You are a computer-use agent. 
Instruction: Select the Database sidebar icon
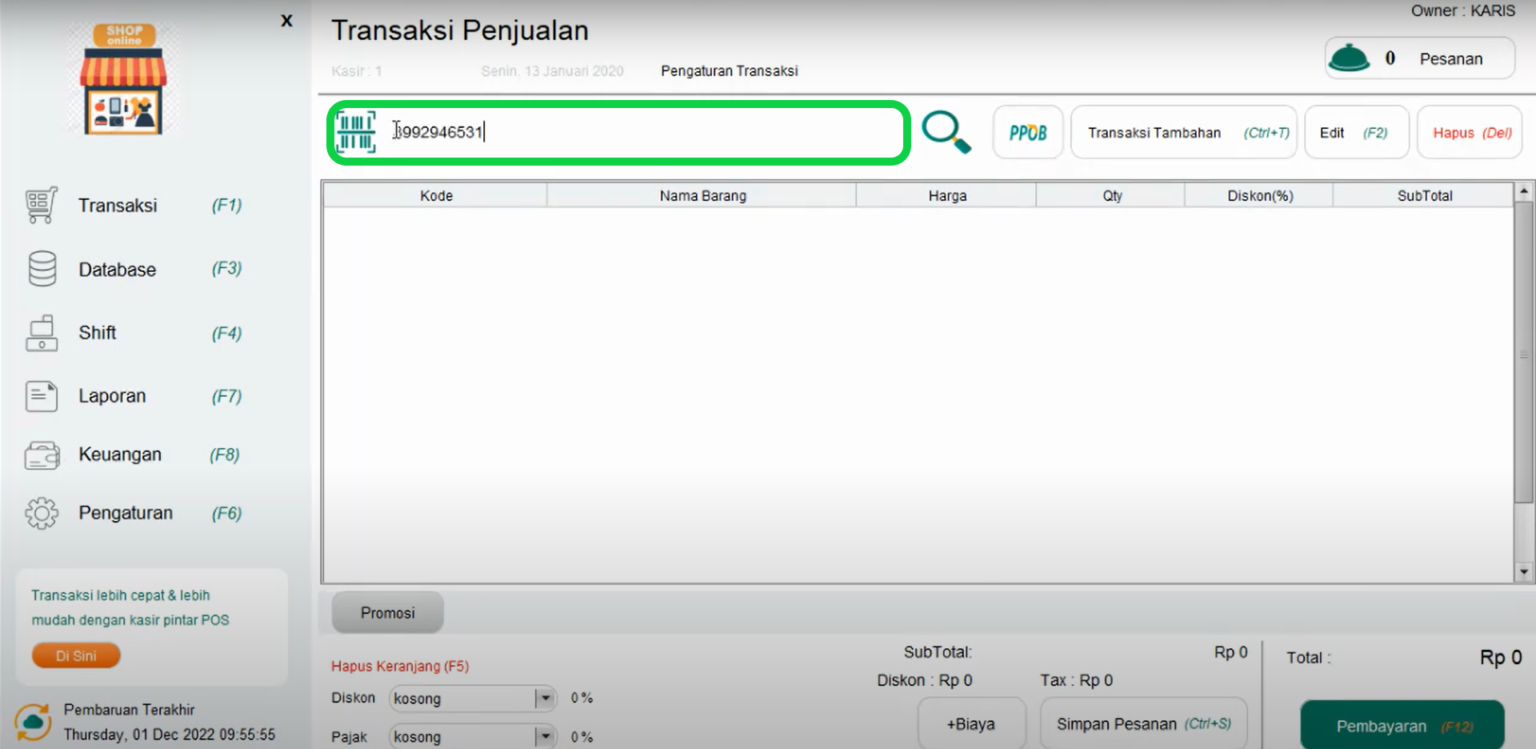41,269
